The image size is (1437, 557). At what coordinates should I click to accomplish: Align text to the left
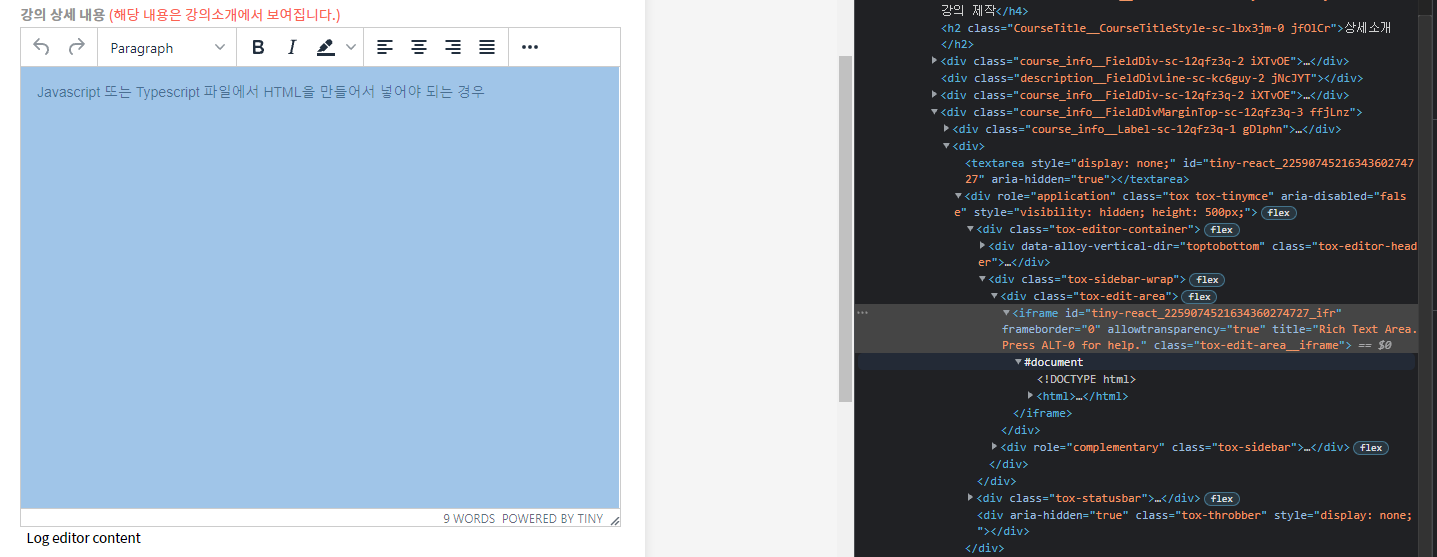click(x=385, y=47)
